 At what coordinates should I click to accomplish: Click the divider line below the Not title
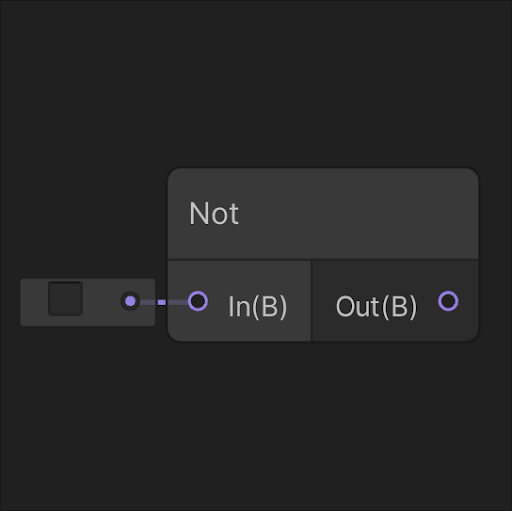(x=323, y=259)
